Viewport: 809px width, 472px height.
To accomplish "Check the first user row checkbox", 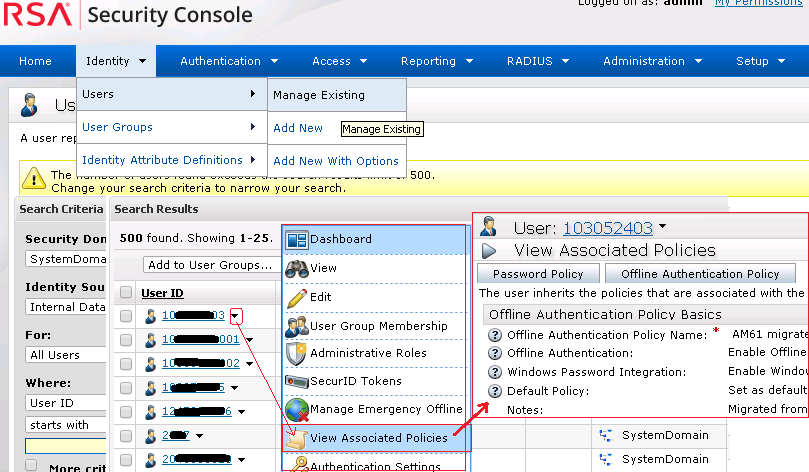I will (126, 316).
